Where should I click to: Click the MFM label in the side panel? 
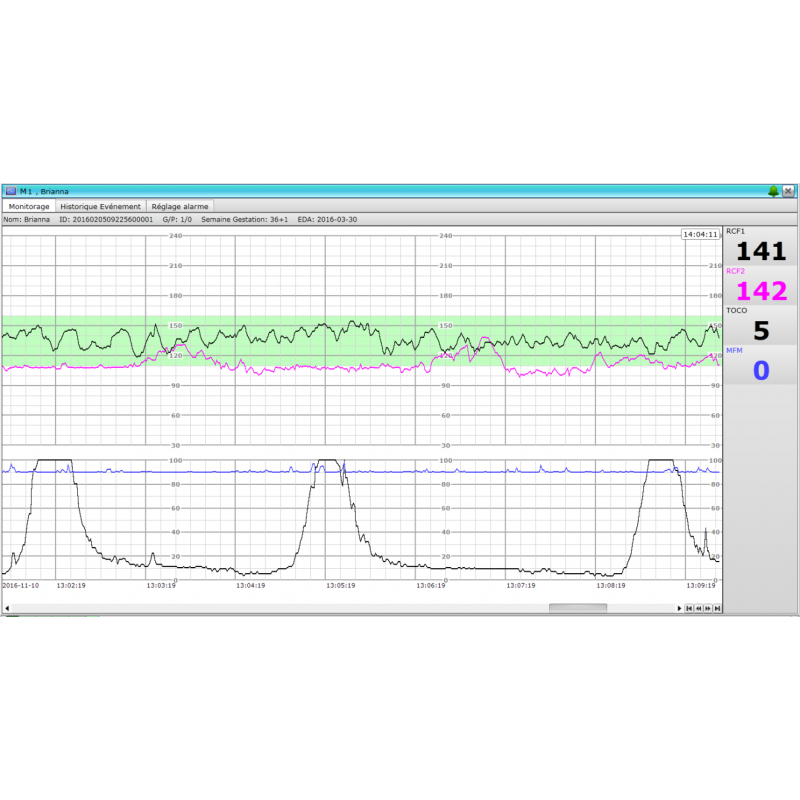pyautogui.click(x=734, y=351)
